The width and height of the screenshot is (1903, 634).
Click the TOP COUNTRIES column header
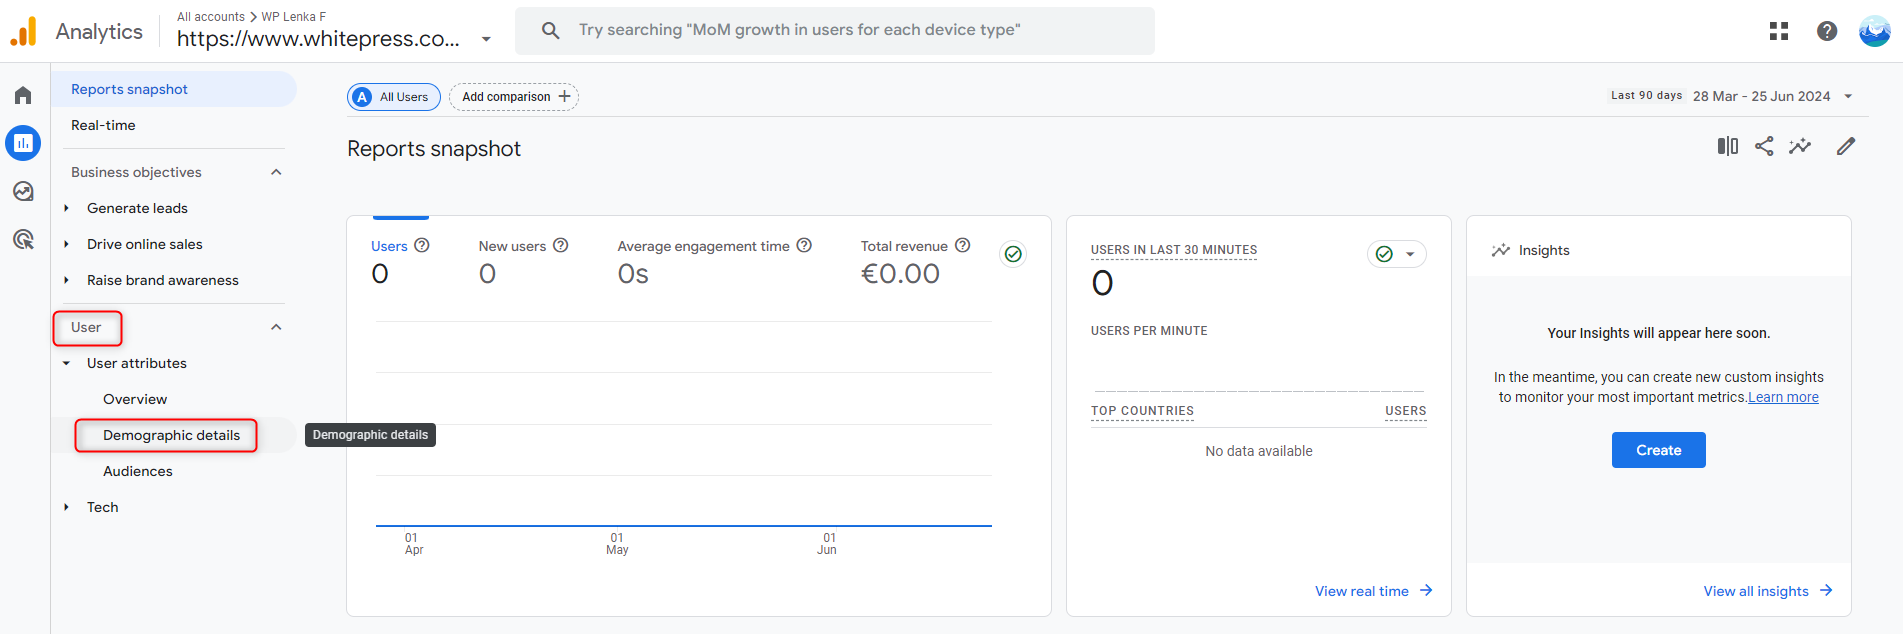click(x=1142, y=411)
